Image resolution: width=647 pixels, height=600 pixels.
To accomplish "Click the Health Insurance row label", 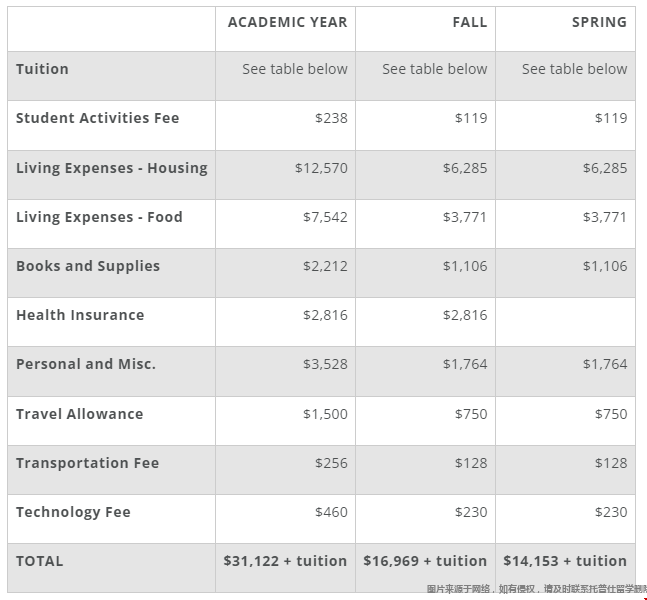I will click(80, 315).
